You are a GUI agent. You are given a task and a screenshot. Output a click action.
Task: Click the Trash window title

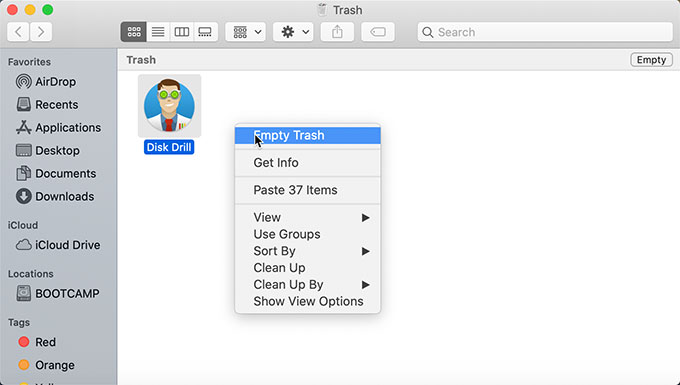click(347, 10)
